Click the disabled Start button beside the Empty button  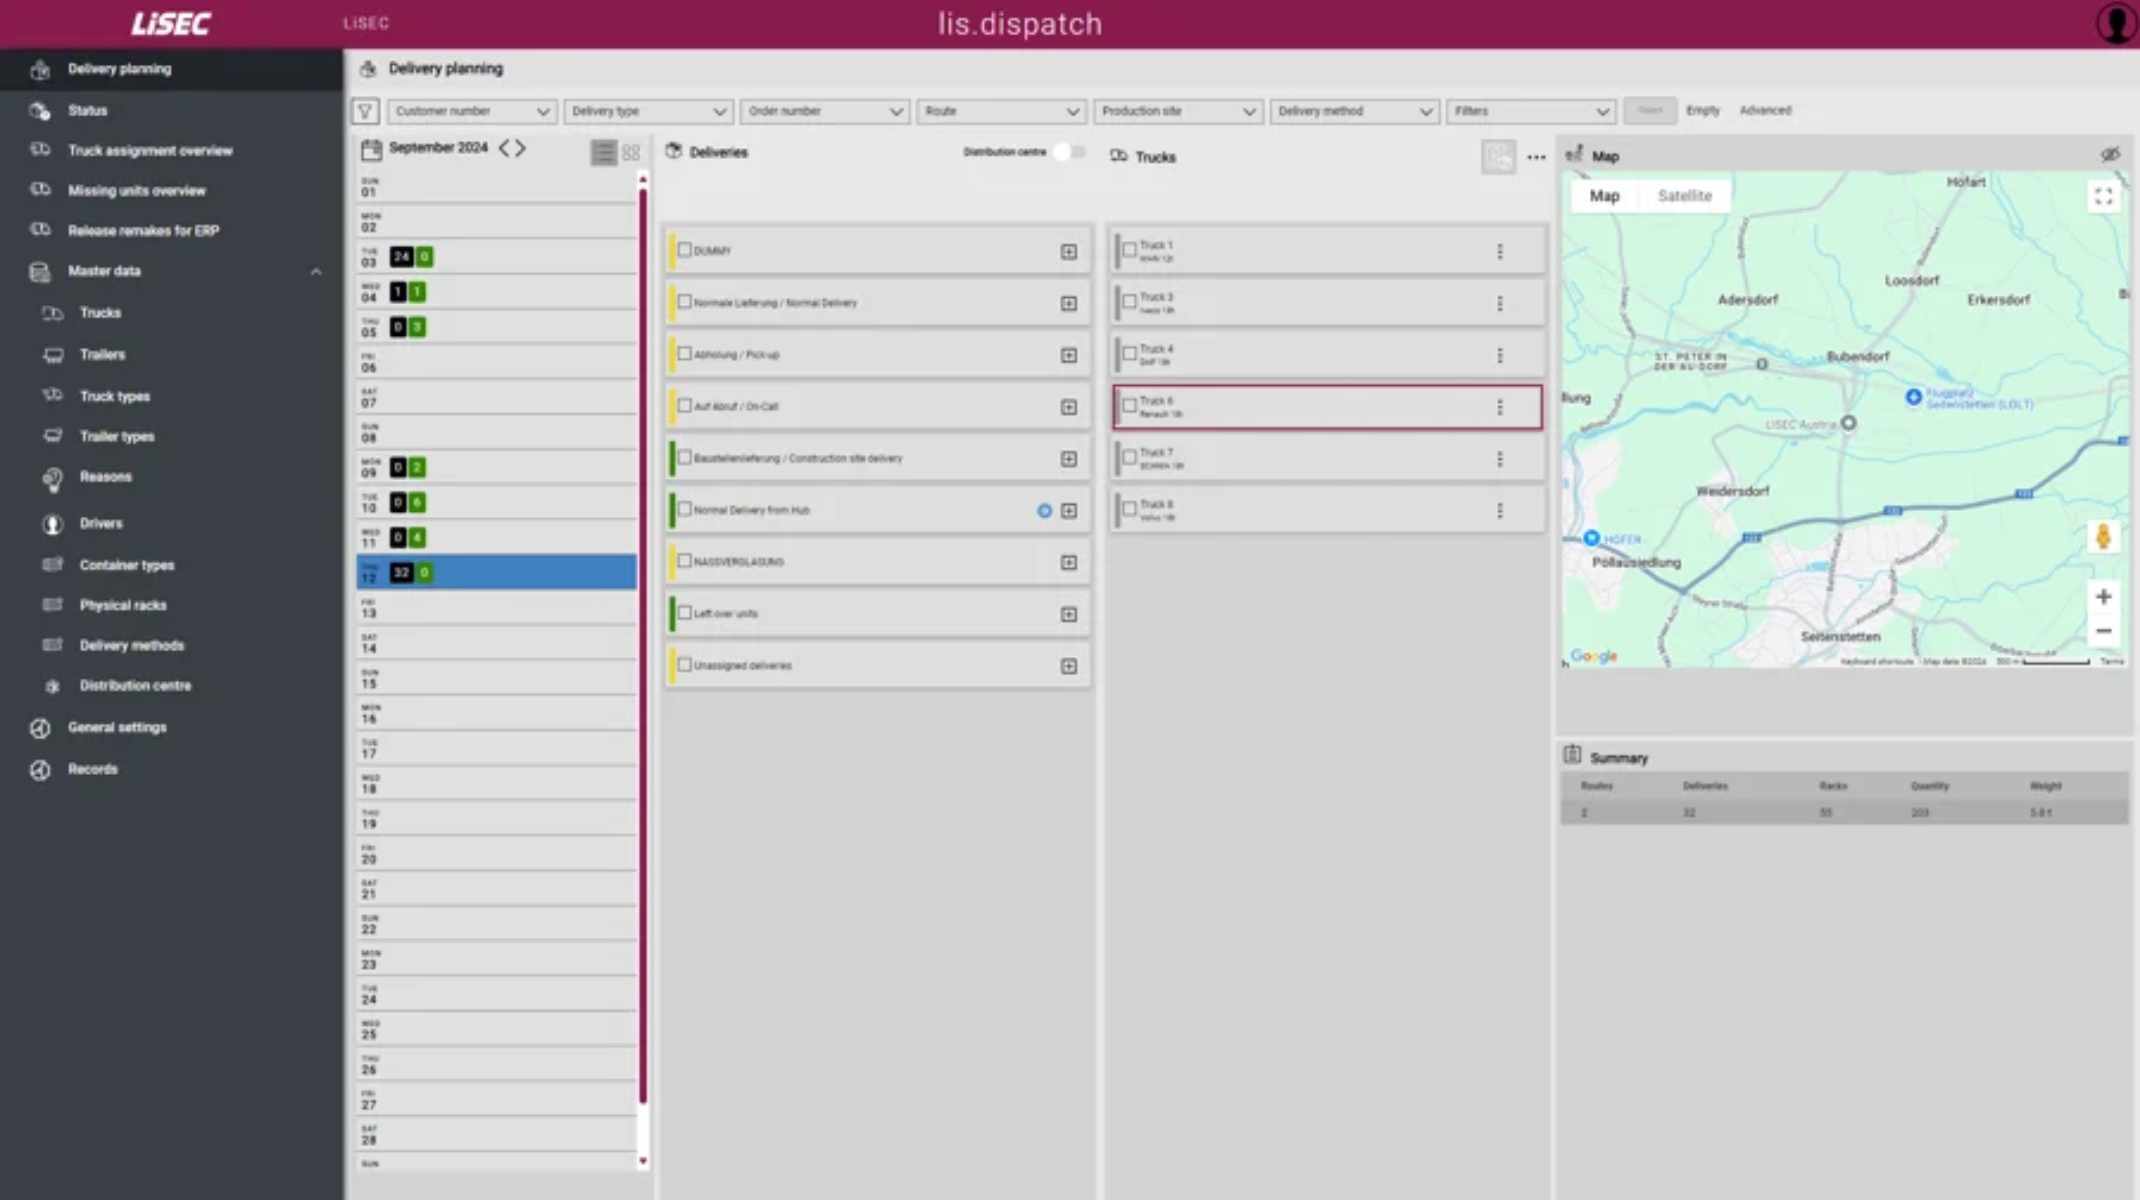coord(1650,110)
